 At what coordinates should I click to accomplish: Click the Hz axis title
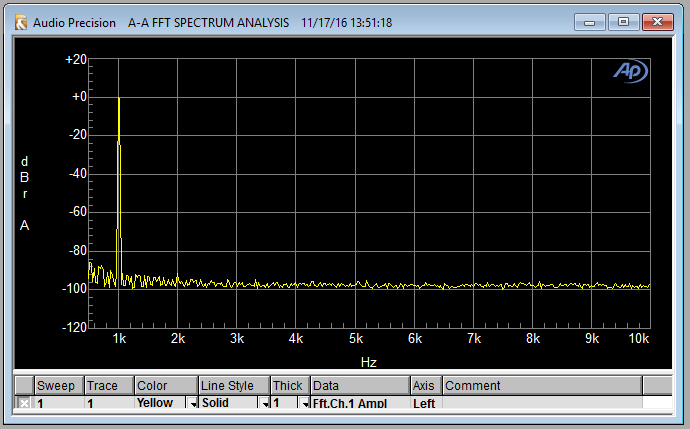coord(368,362)
